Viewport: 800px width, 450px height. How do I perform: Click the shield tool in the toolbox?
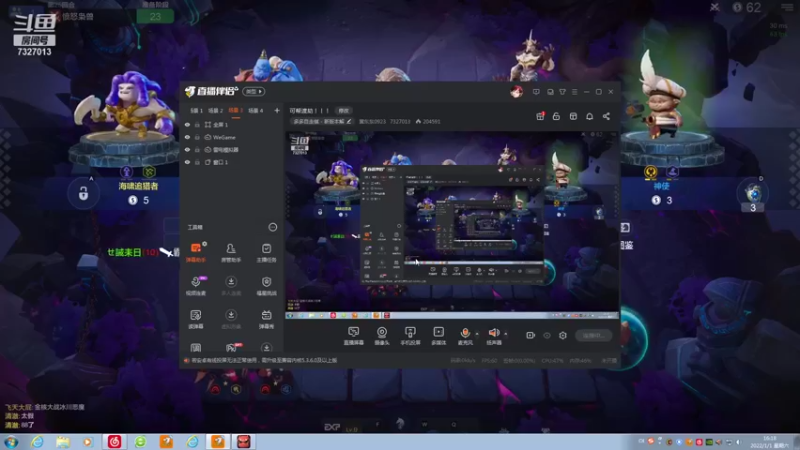click(266, 286)
